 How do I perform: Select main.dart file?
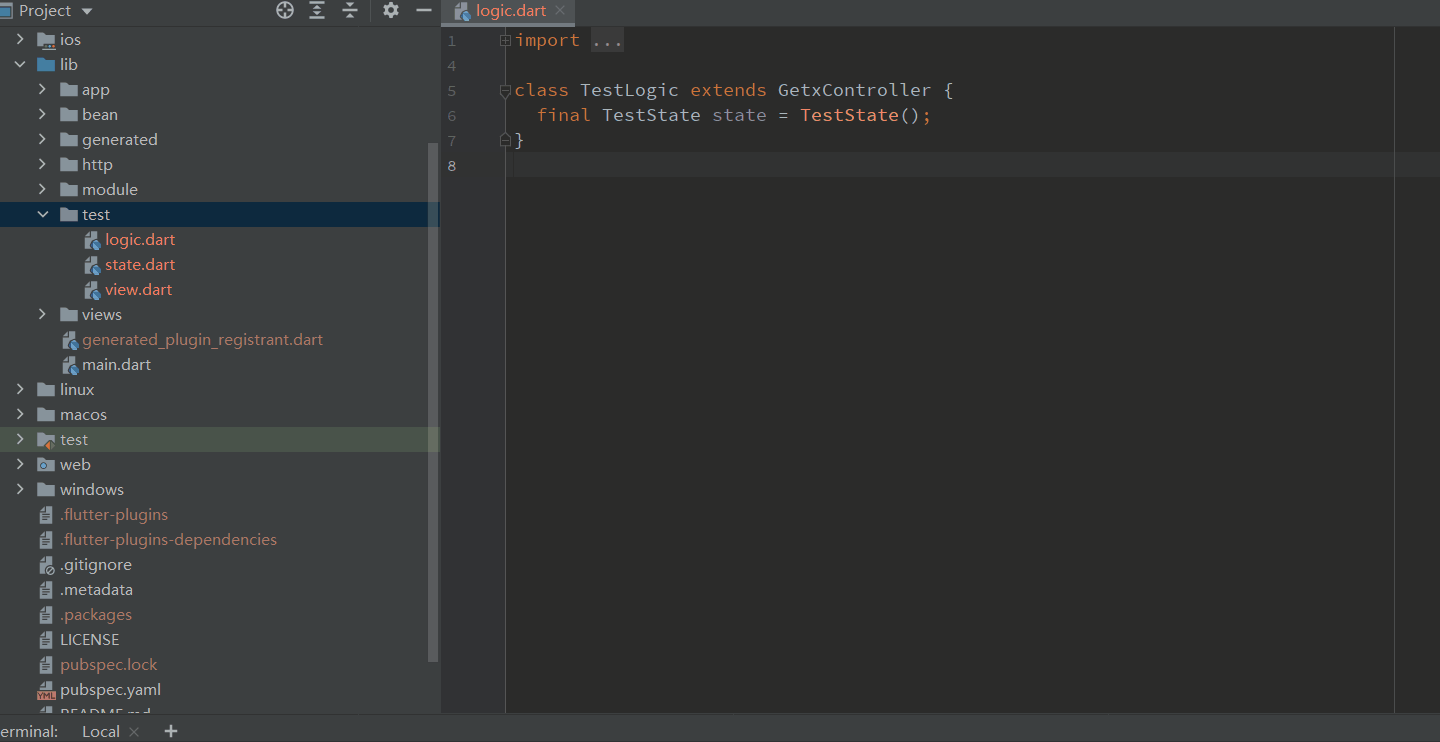click(x=116, y=364)
